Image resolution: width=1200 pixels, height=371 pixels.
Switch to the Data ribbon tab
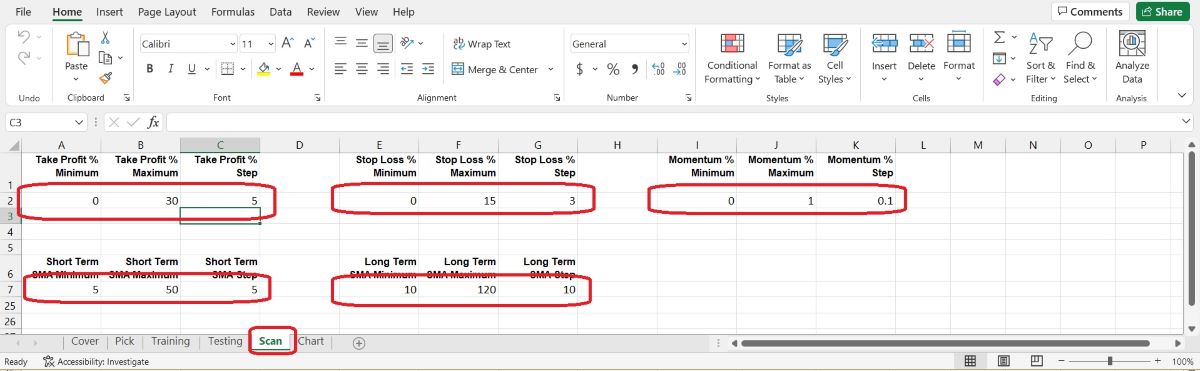(x=281, y=12)
